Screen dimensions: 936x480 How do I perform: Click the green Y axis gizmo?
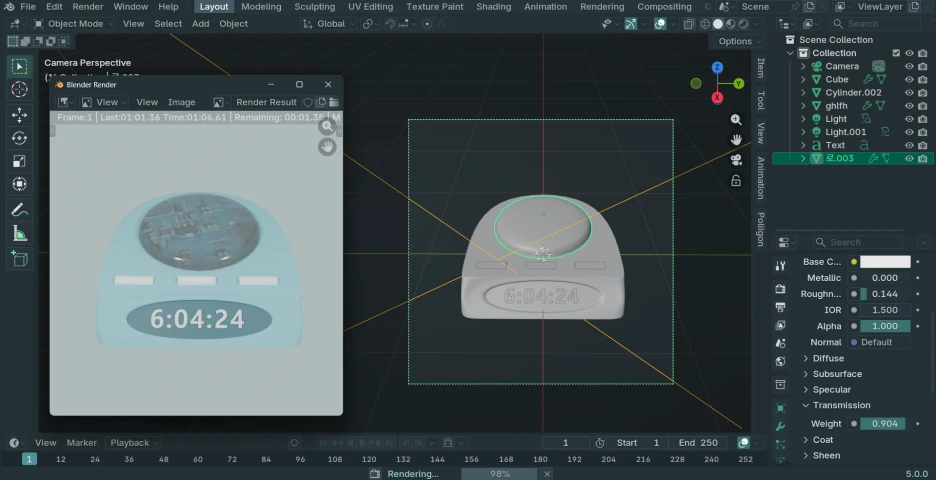(x=738, y=84)
